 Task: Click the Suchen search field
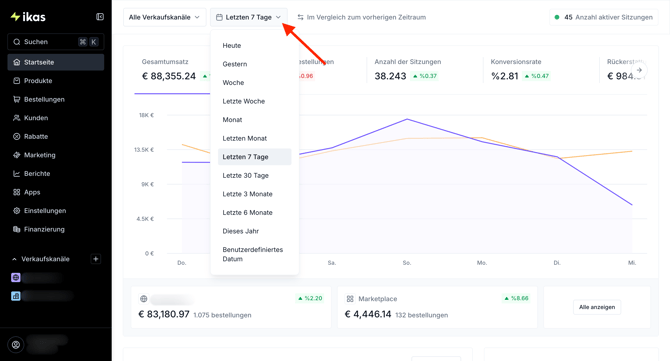56,42
